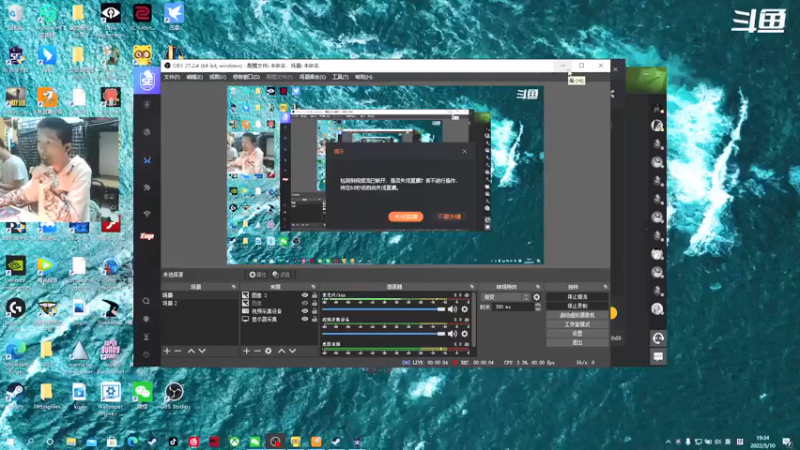Viewport: 800px width, 450px height.
Task: Click the 退出 button in OBS controls
Action: [577, 342]
